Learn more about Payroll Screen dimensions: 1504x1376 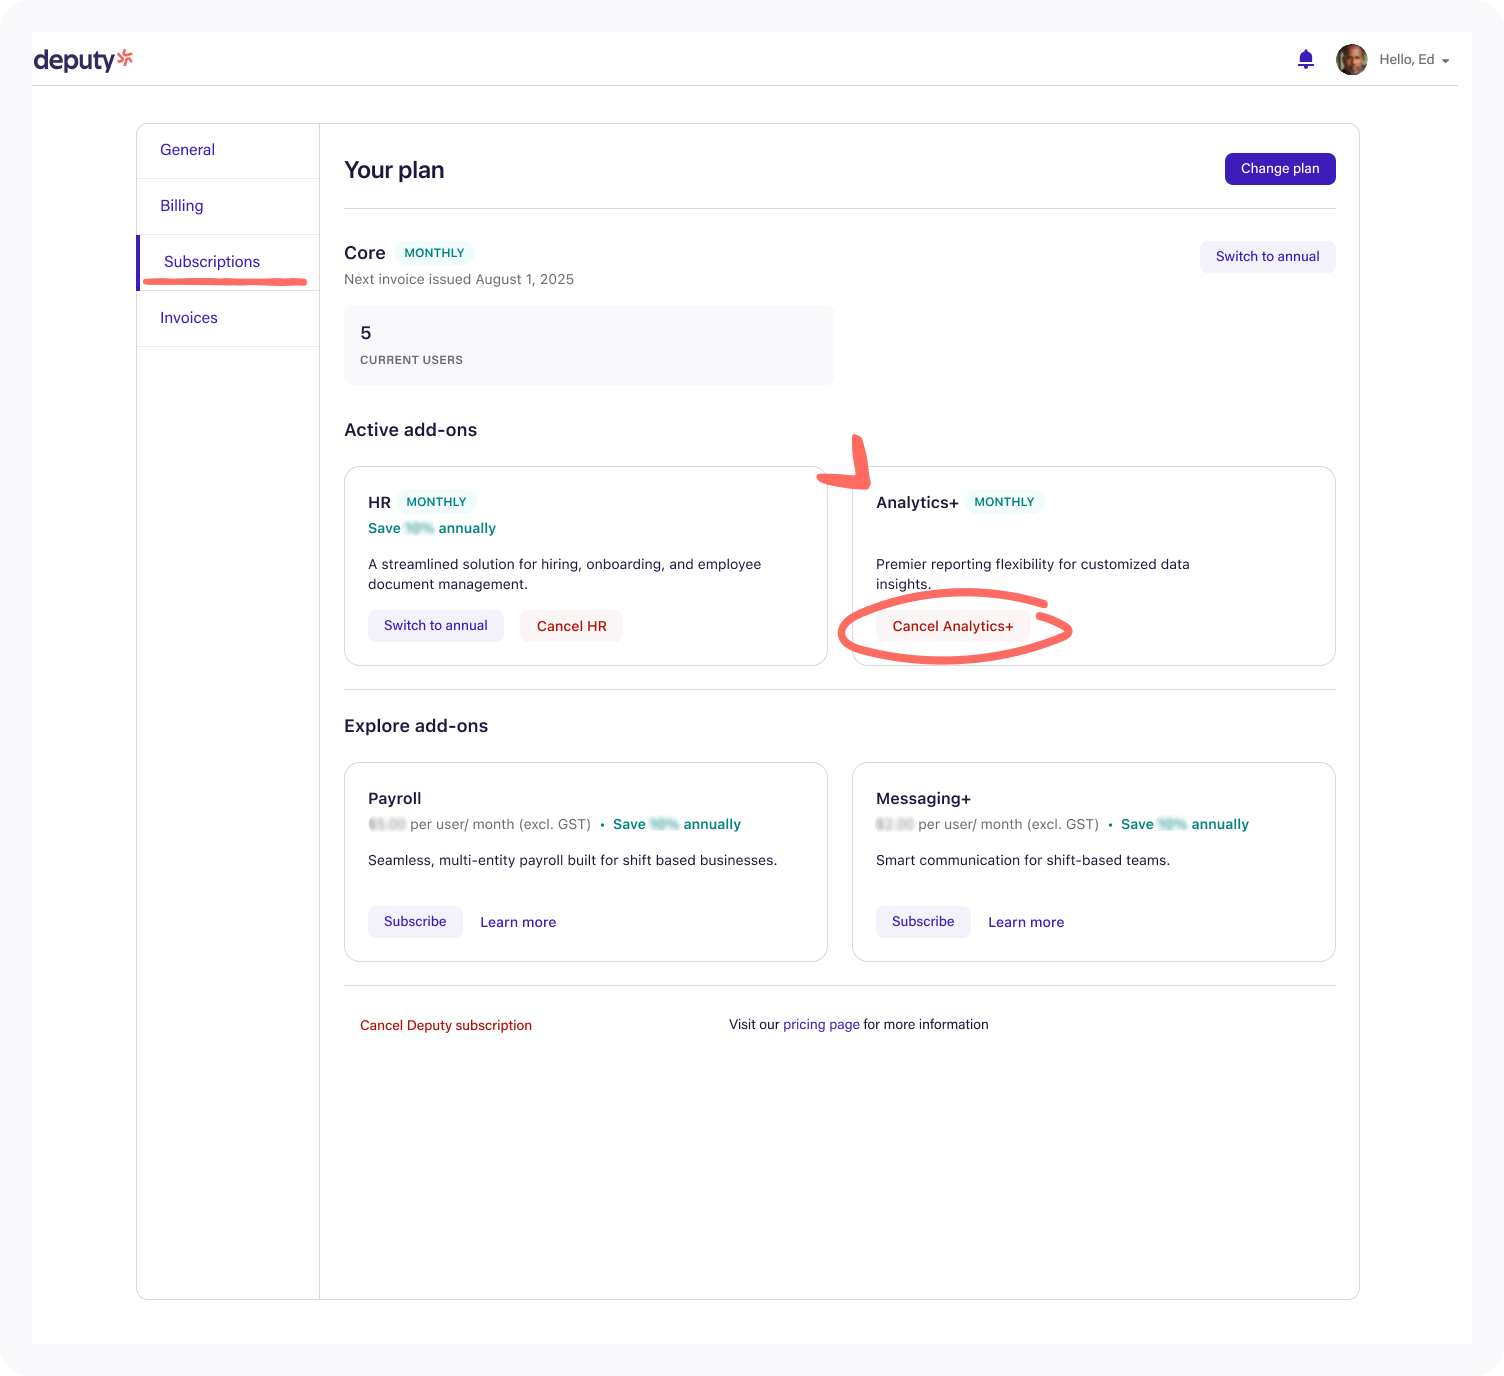coord(518,921)
